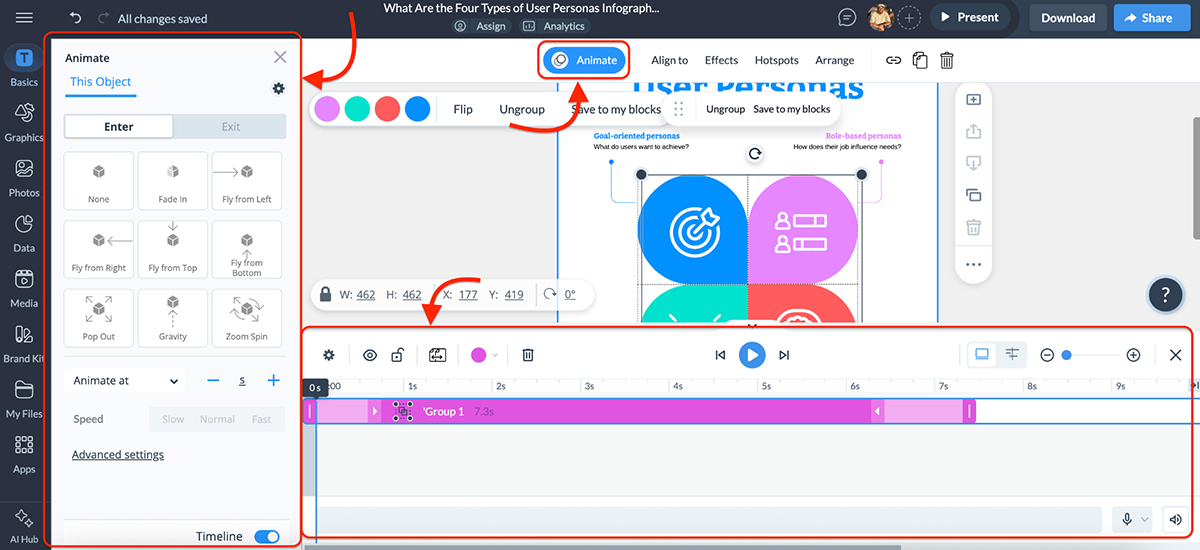
Task: Undo the last change
Action: (x=75, y=18)
